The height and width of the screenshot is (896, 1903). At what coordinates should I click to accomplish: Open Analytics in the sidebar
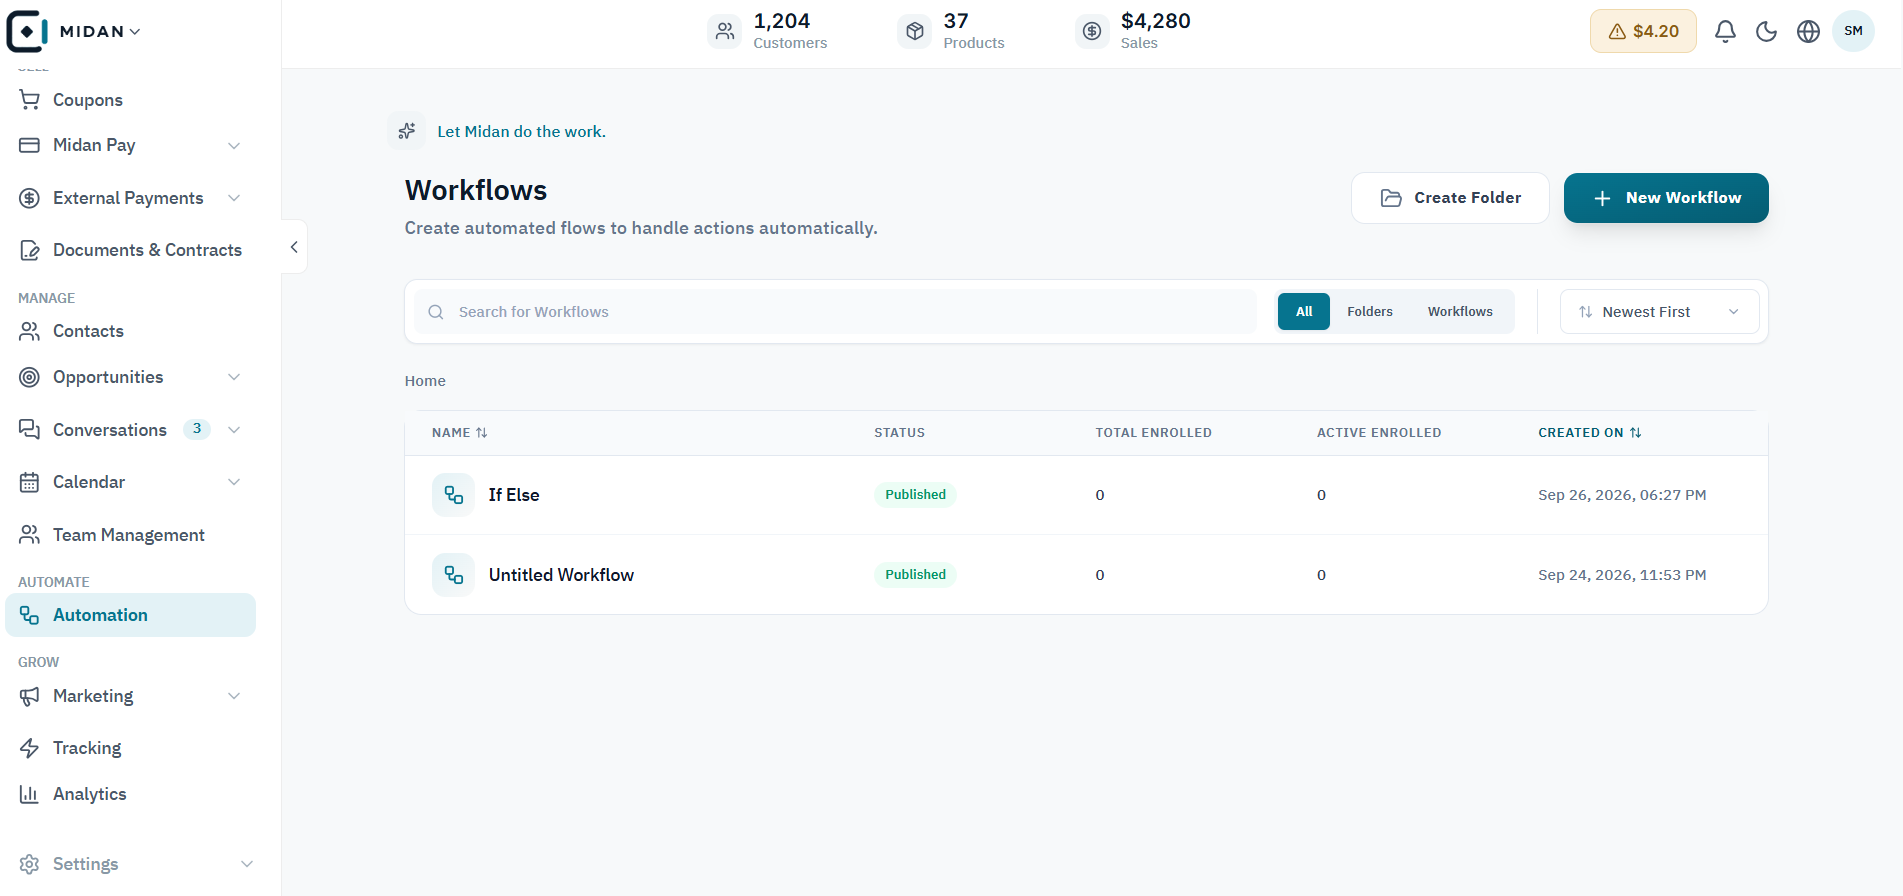click(131, 794)
